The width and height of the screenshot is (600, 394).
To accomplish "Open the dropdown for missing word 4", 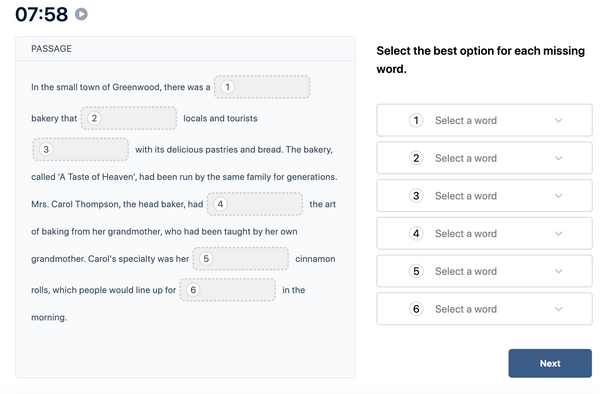I will click(x=484, y=233).
